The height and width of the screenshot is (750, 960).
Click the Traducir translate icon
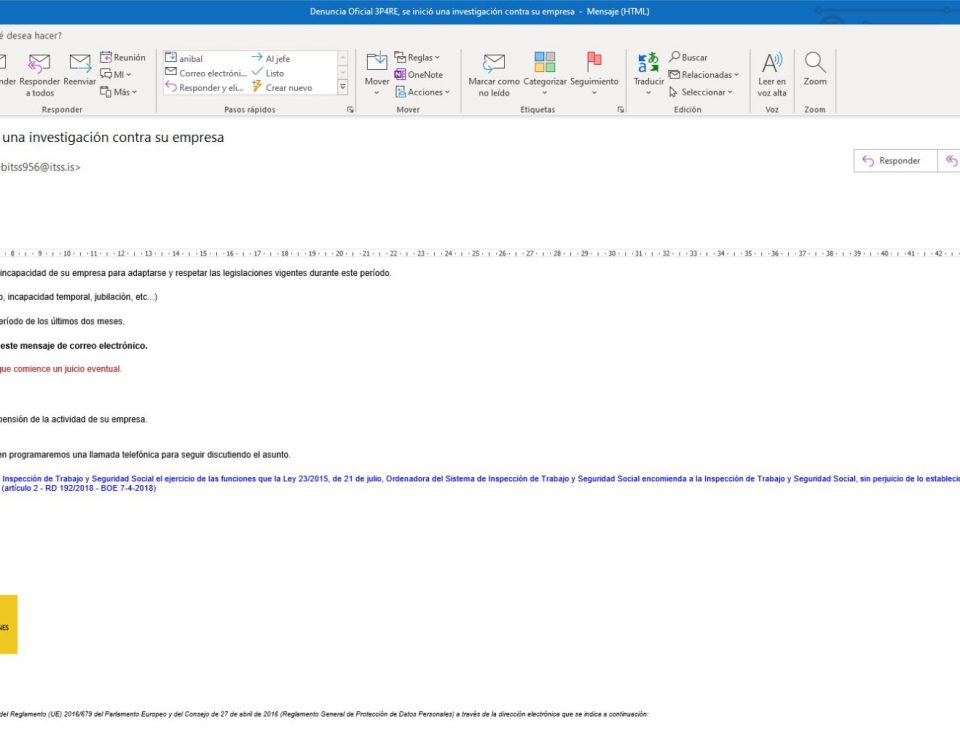[x=648, y=63]
